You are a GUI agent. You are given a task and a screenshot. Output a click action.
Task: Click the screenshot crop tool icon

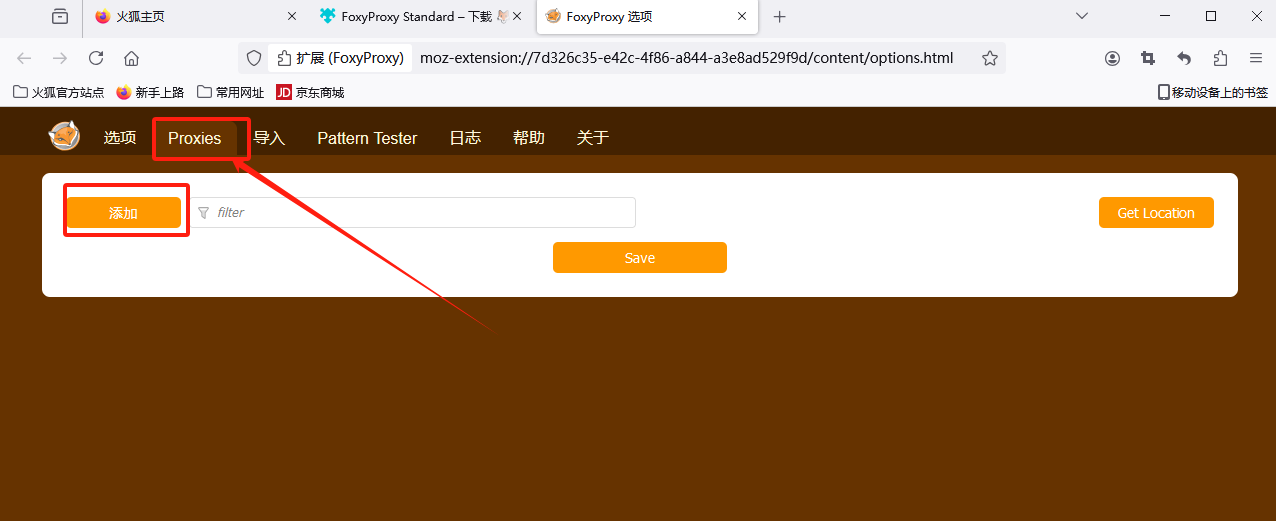pos(1148,58)
